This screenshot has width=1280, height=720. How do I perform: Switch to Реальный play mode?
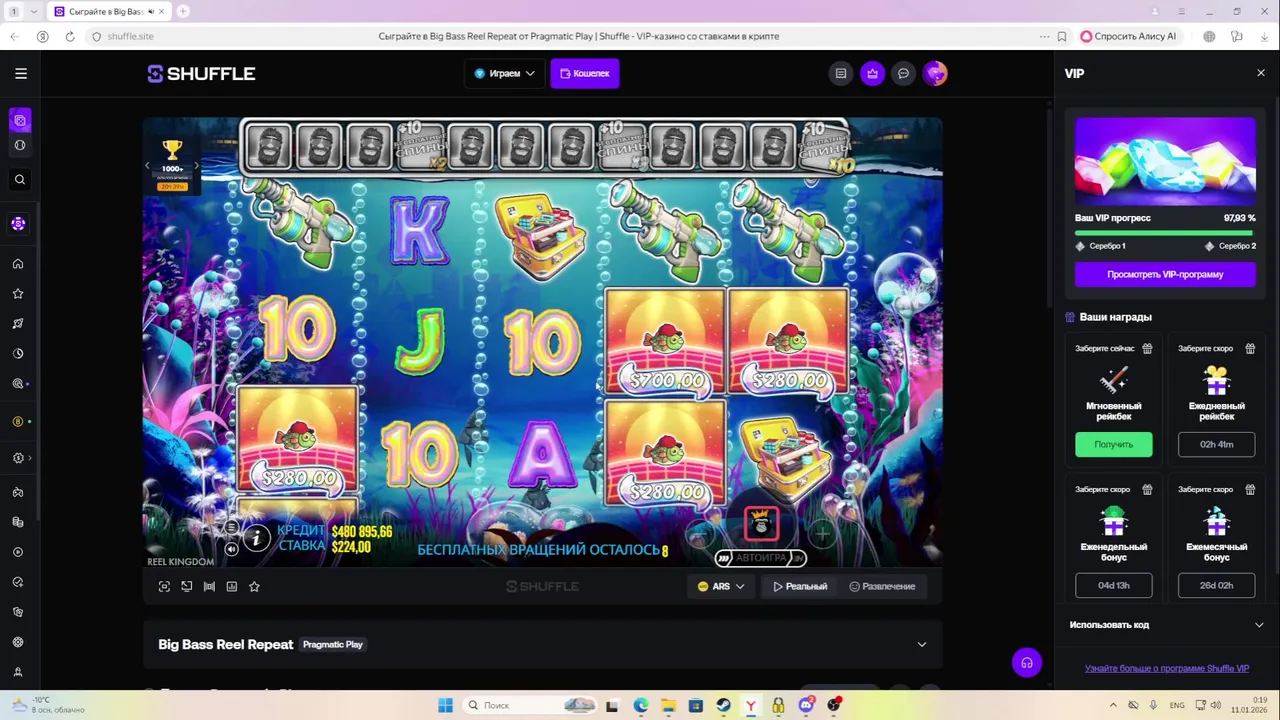click(800, 587)
